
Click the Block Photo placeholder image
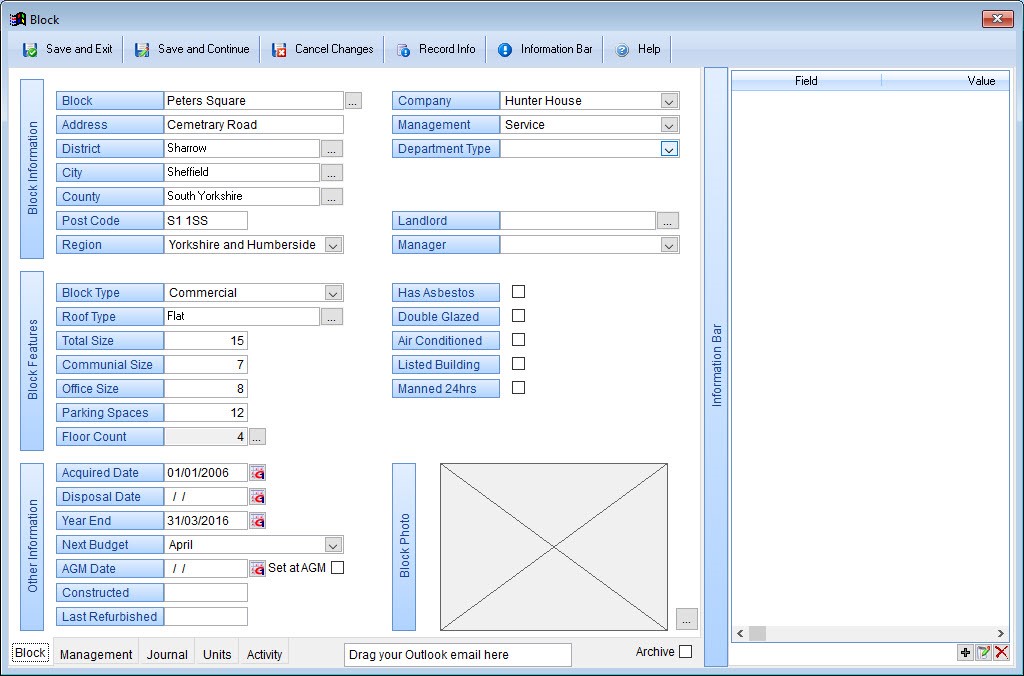click(x=554, y=547)
